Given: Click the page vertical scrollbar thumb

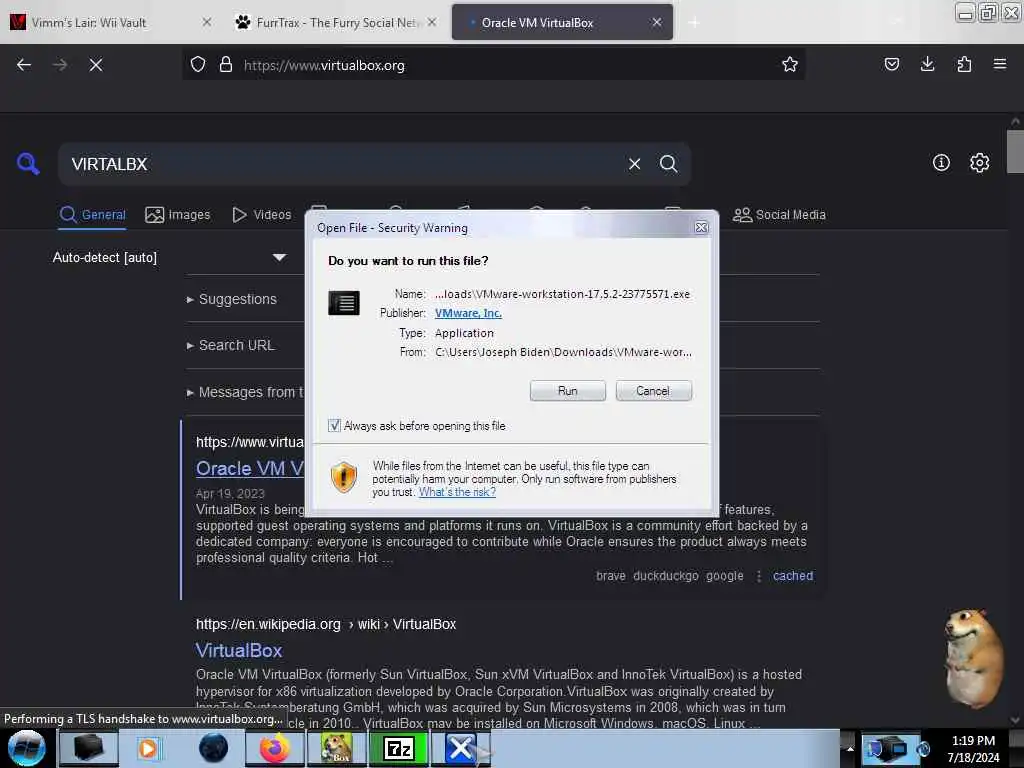Looking at the screenshot, I should point(1015,152).
